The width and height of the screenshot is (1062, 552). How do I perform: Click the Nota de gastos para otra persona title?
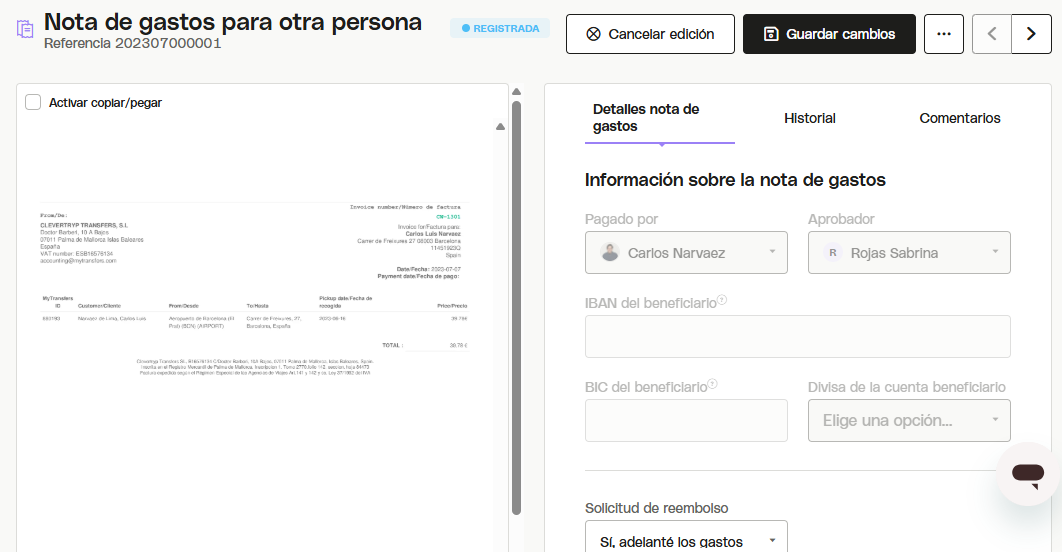[233, 22]
